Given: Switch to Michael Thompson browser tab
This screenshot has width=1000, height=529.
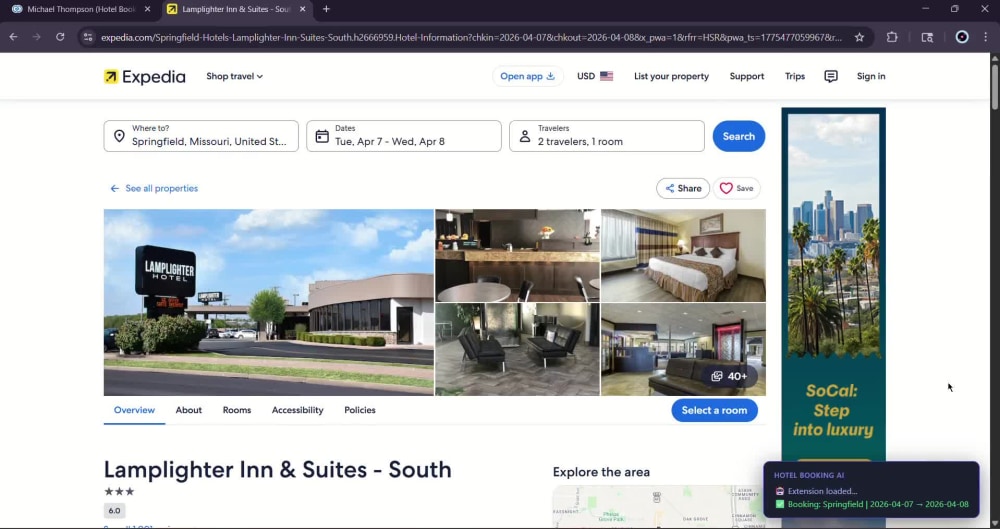Looking at the screenshot, I should (x=81, y=10).
